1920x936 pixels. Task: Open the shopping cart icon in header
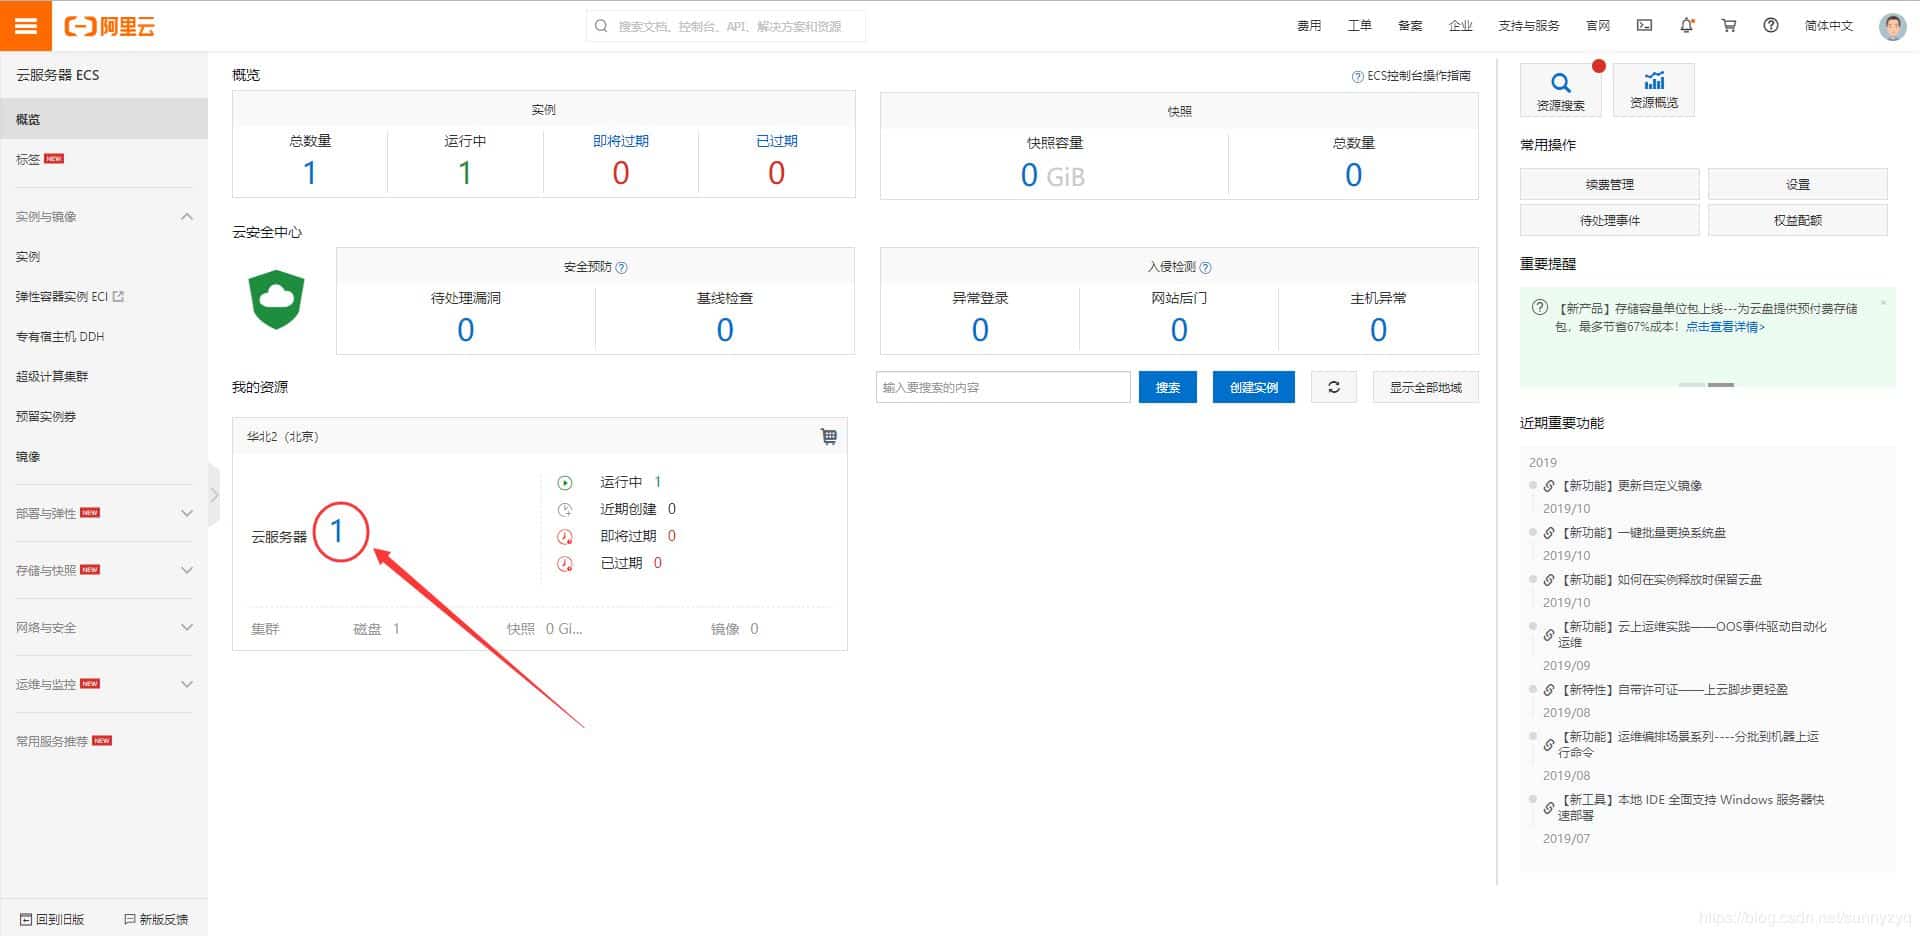(x=1729, y=26)
